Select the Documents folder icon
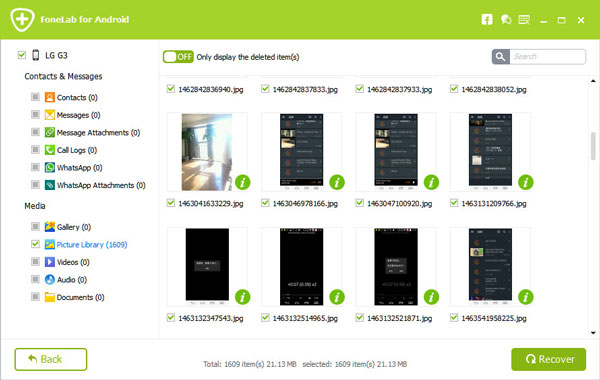 click(x=50, y=297)
